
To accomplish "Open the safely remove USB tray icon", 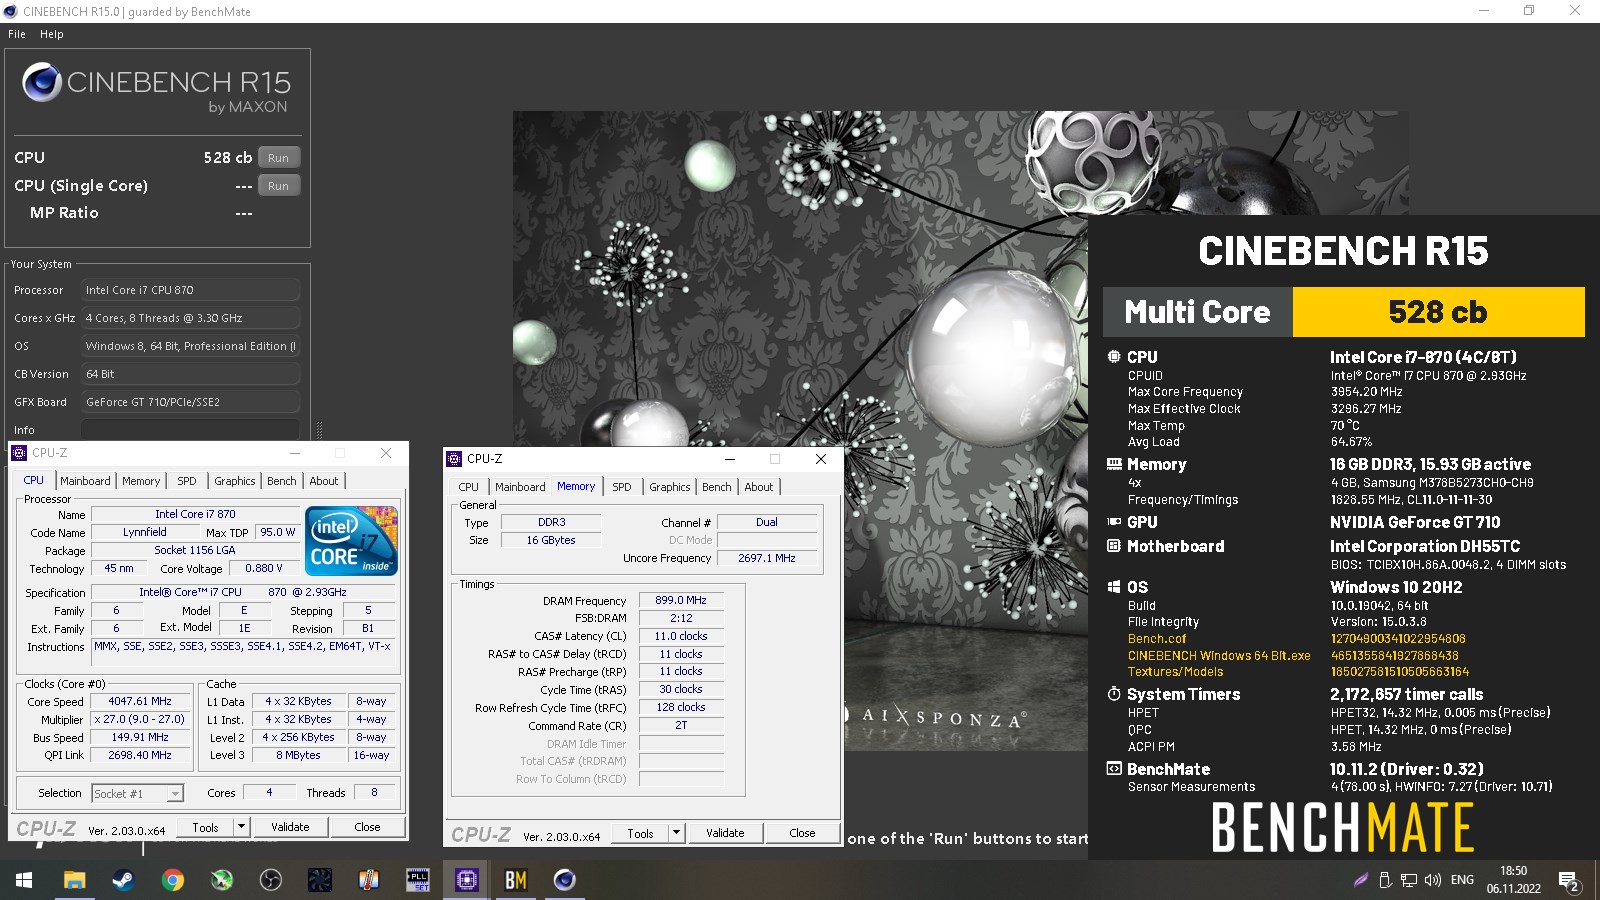I will click(x=1385, y=880).
